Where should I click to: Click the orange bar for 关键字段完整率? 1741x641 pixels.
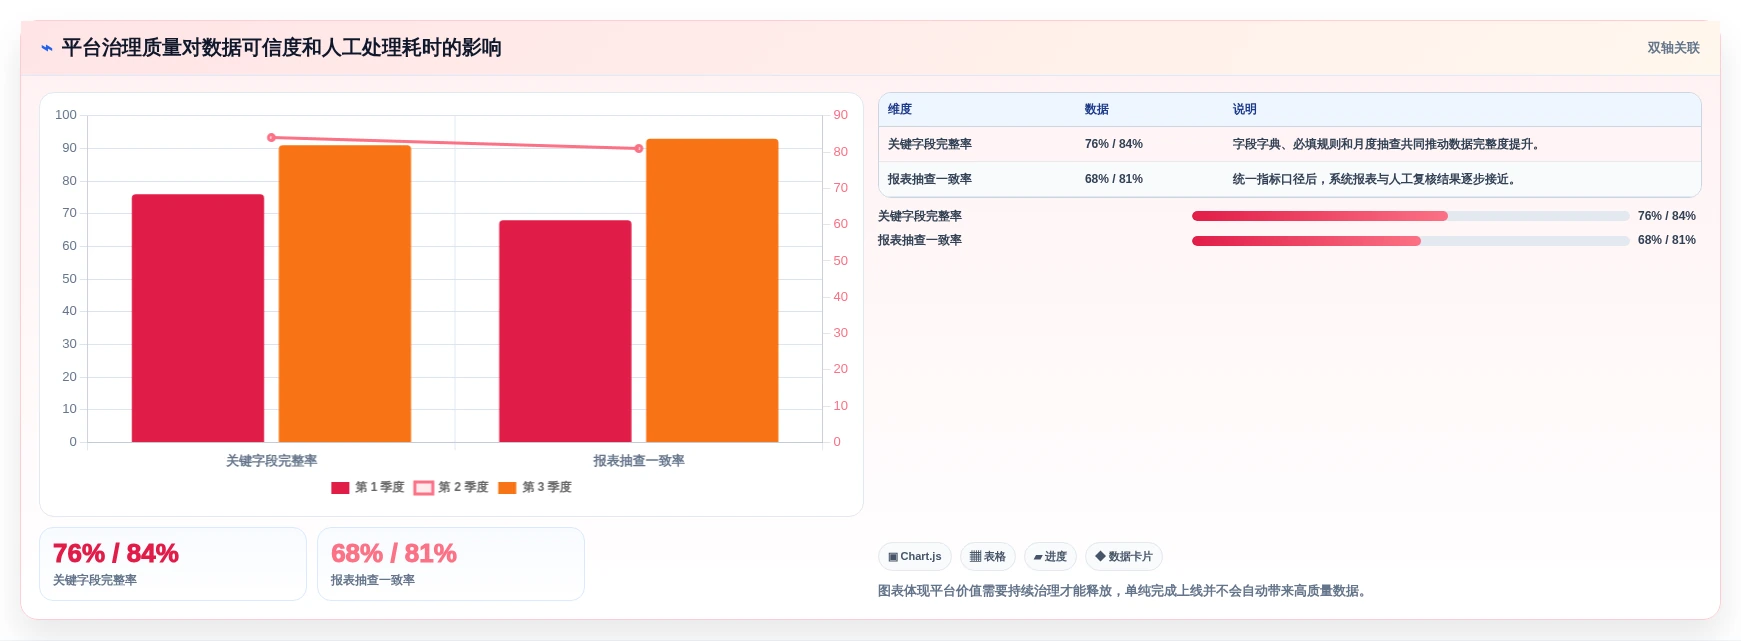345,294
